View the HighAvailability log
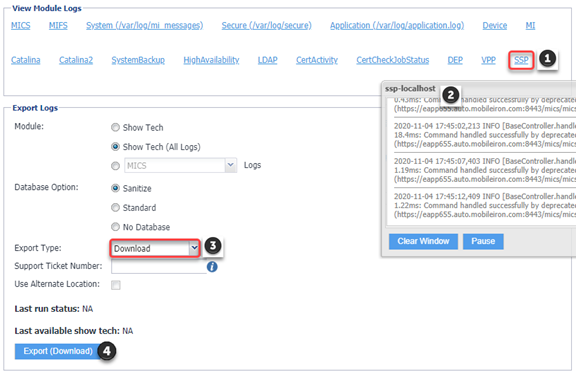Image resolution: width=576 pixels, height=374 pixels. point(211,60)
